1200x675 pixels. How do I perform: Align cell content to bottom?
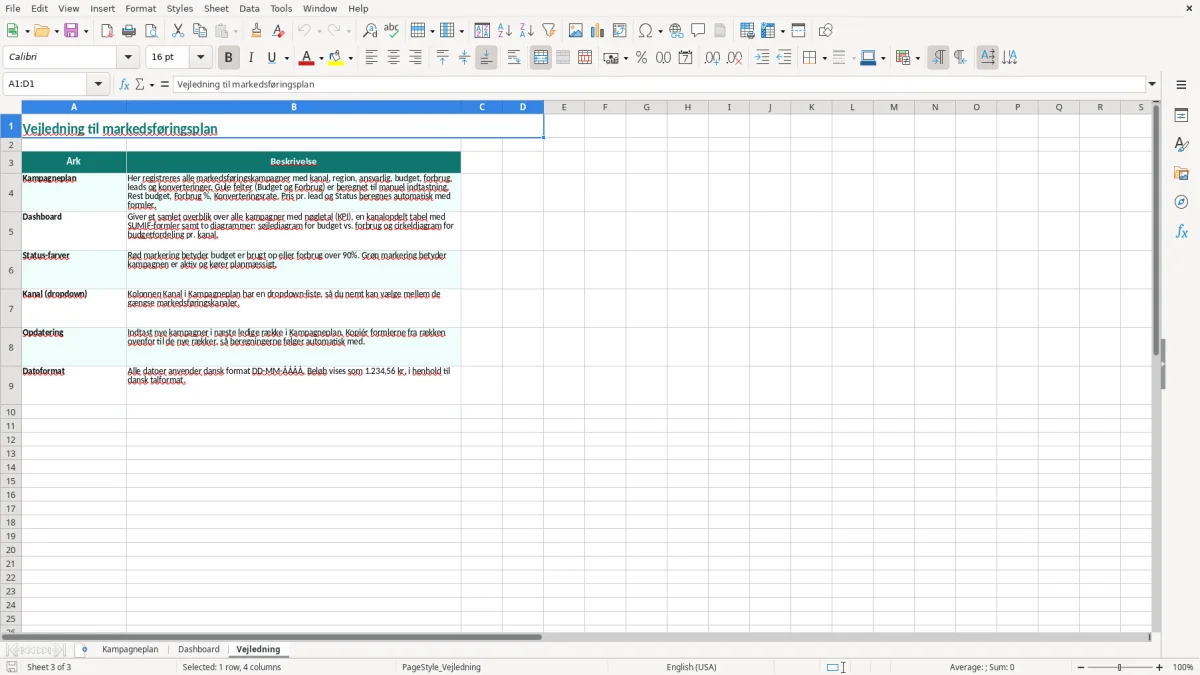[x=486, y=58]
